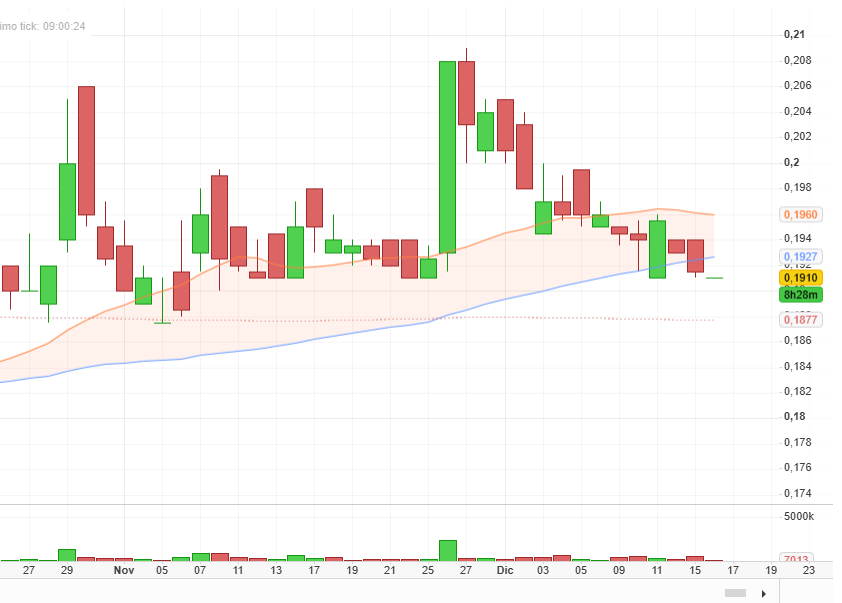842x603 pixels.
Task: Select the tallest green candle reaching 0,208
Action: (447, 157)
